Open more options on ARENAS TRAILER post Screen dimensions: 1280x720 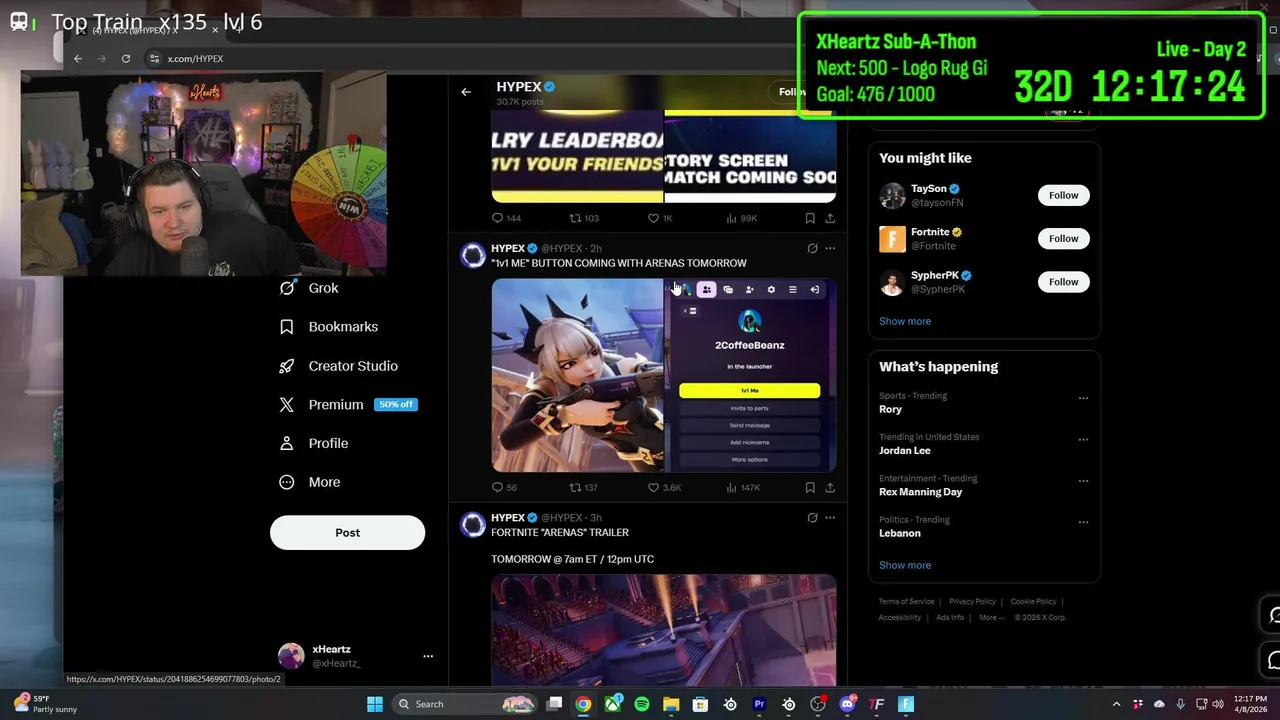(x=830, y=518)
